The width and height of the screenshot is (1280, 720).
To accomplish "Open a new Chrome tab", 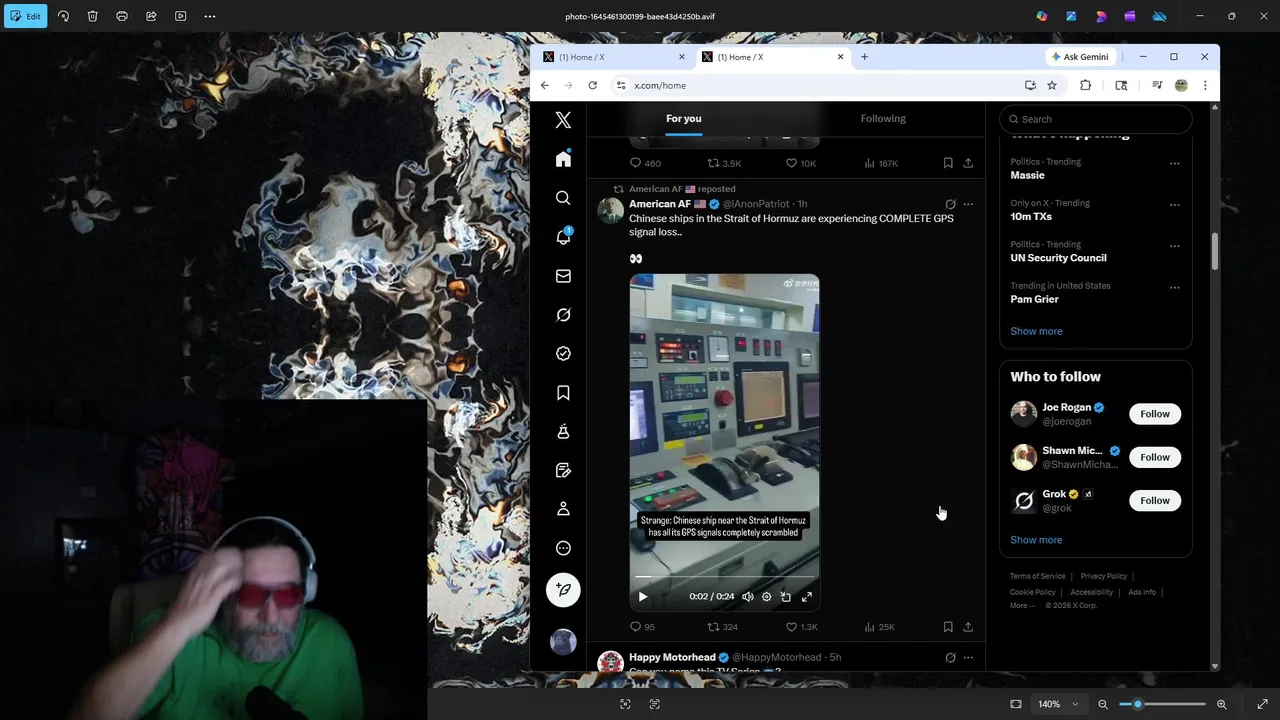I will (864, 57).
